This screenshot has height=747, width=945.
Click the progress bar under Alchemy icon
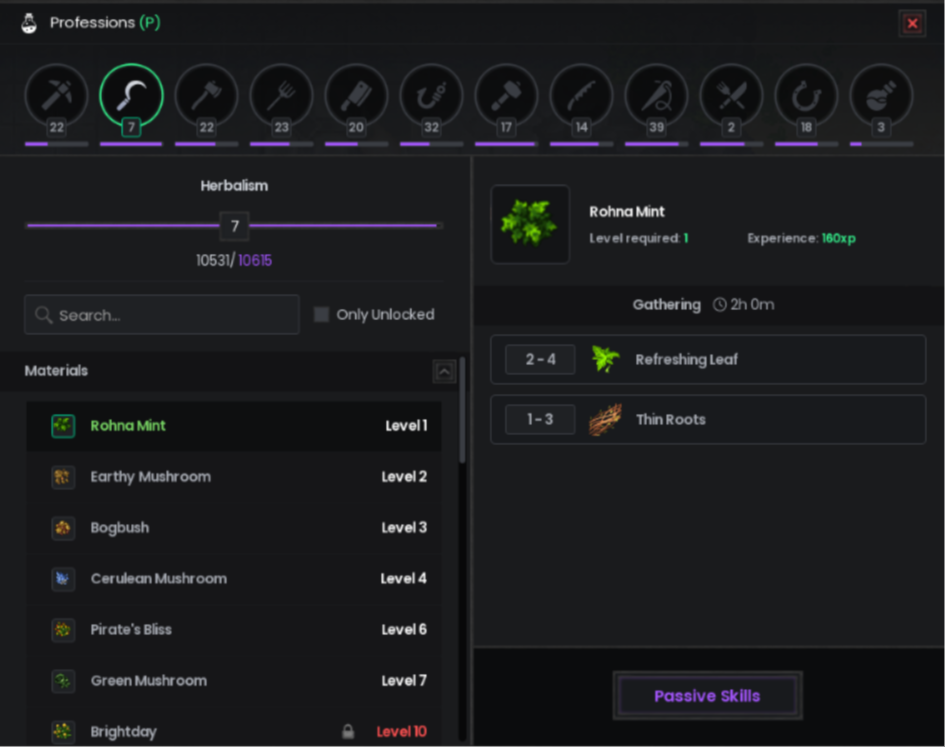click(x=881, y=144)
